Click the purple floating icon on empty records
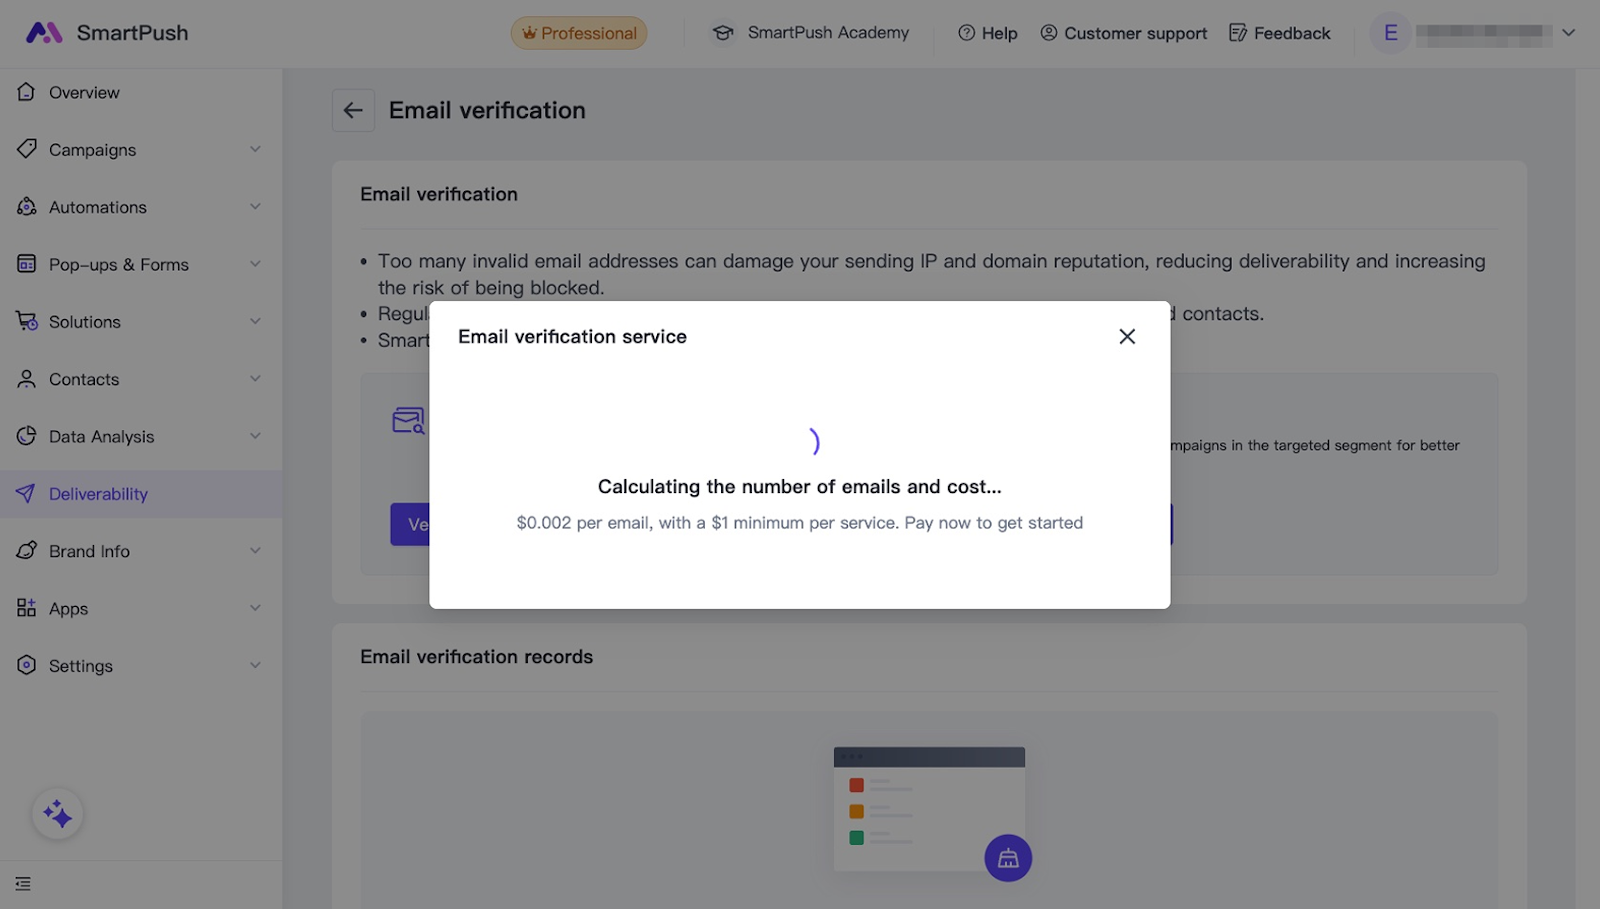 click(1007, 858)
